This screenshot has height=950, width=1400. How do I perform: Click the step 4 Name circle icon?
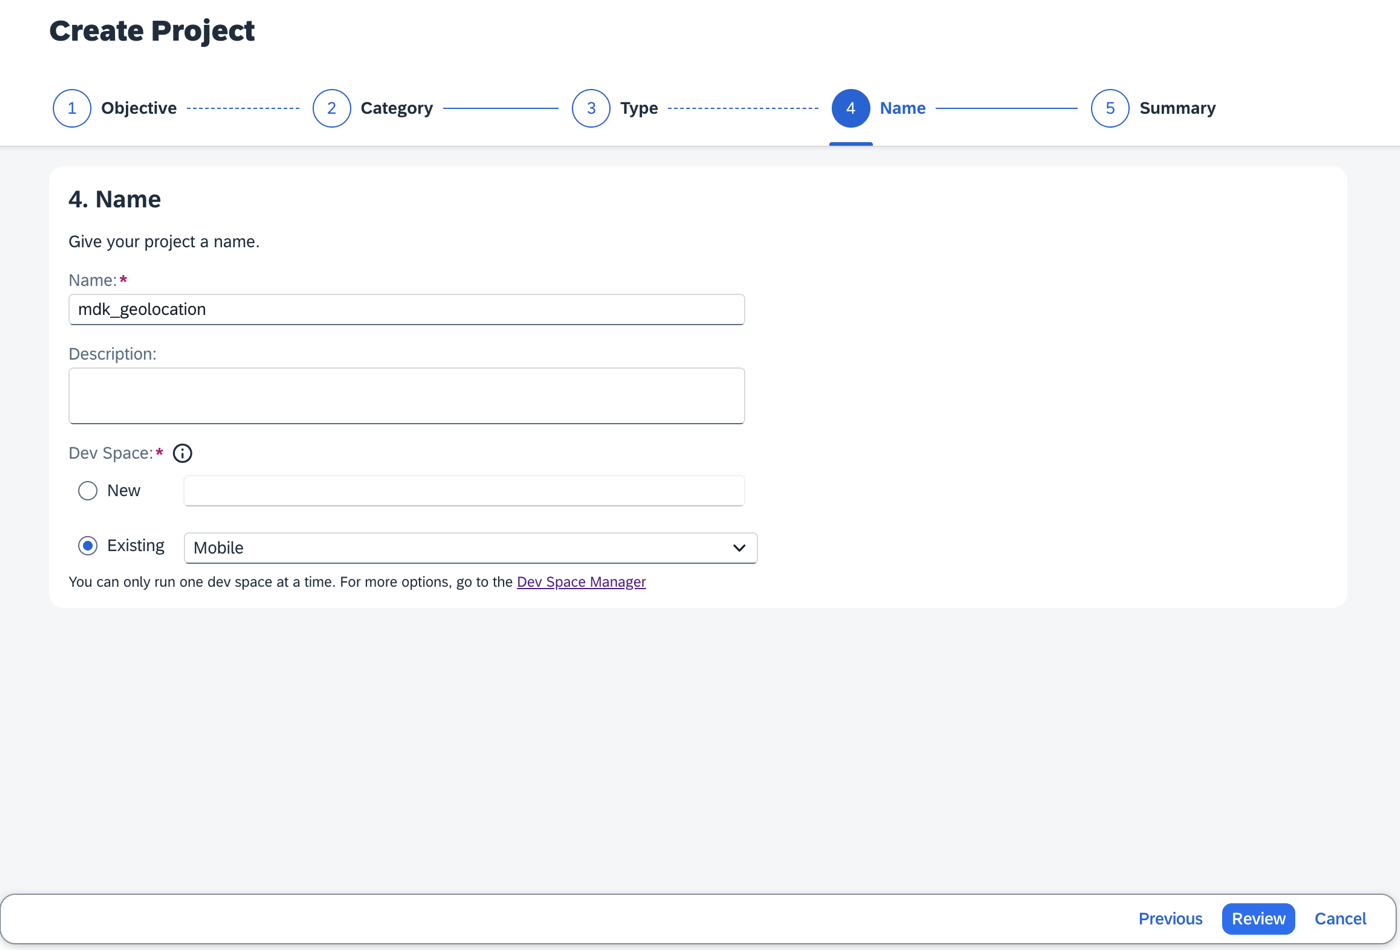(851, 108)
